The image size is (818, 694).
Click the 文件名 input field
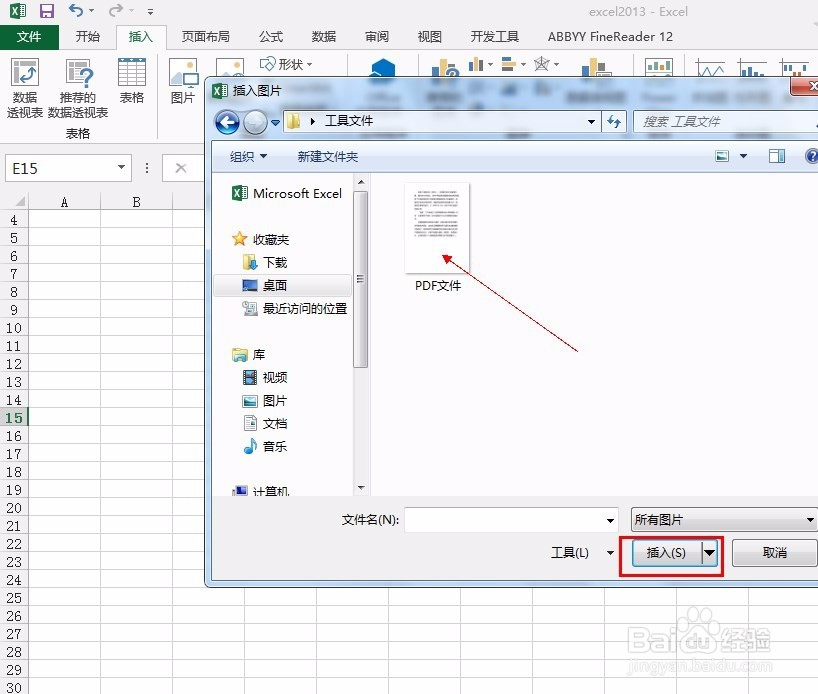511,520
